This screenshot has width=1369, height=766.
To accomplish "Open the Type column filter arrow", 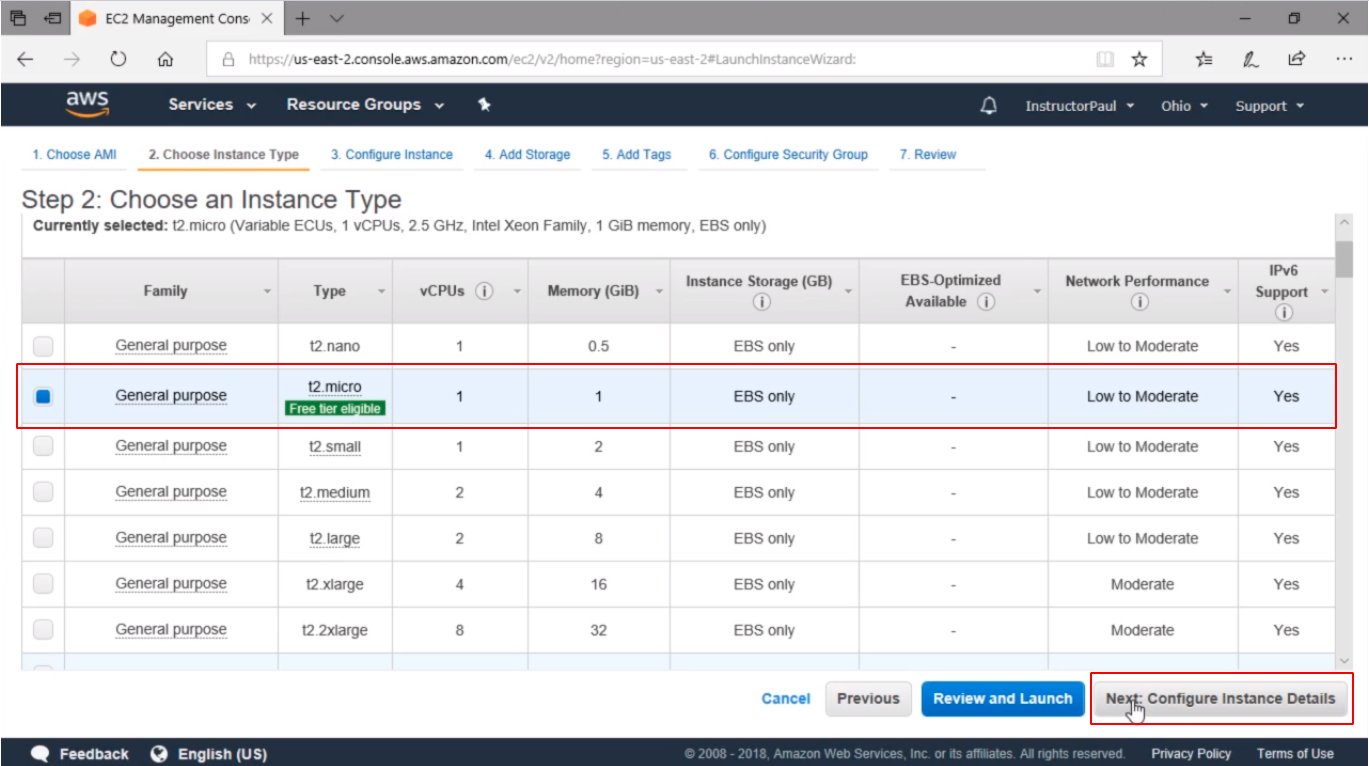I will pyautogui.click(x=381, y=291).
